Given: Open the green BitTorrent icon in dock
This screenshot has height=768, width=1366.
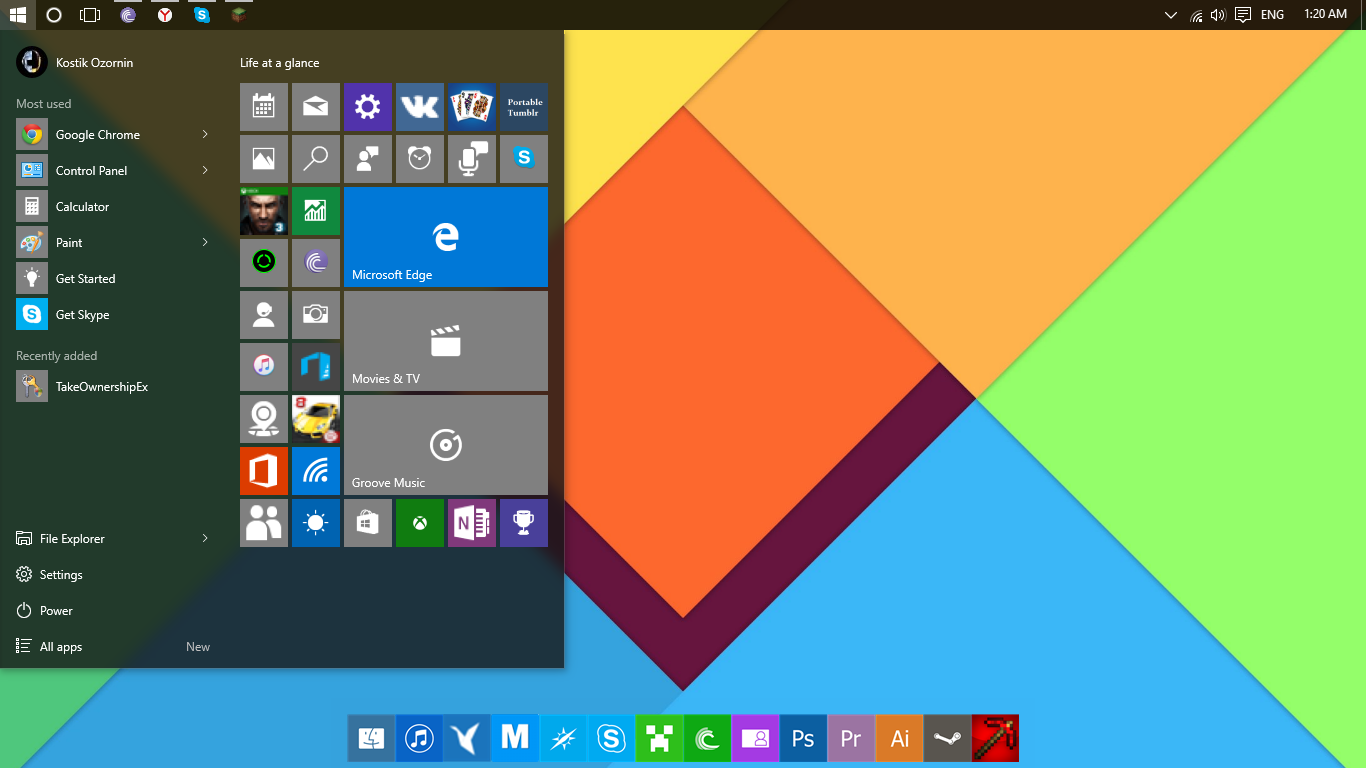Looking at the screenshot, I should tap(707, 738).
